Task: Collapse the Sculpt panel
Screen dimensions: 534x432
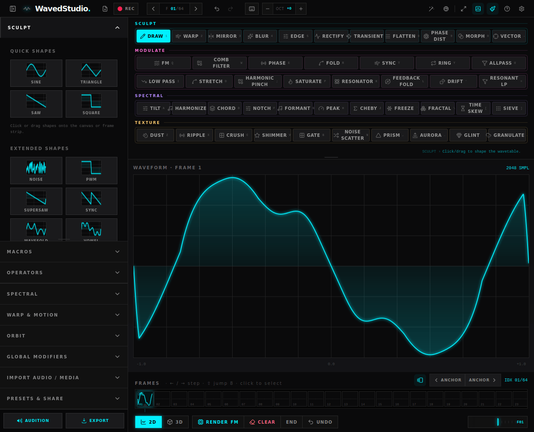Action: pyautogui.click(x=117, y=28)
